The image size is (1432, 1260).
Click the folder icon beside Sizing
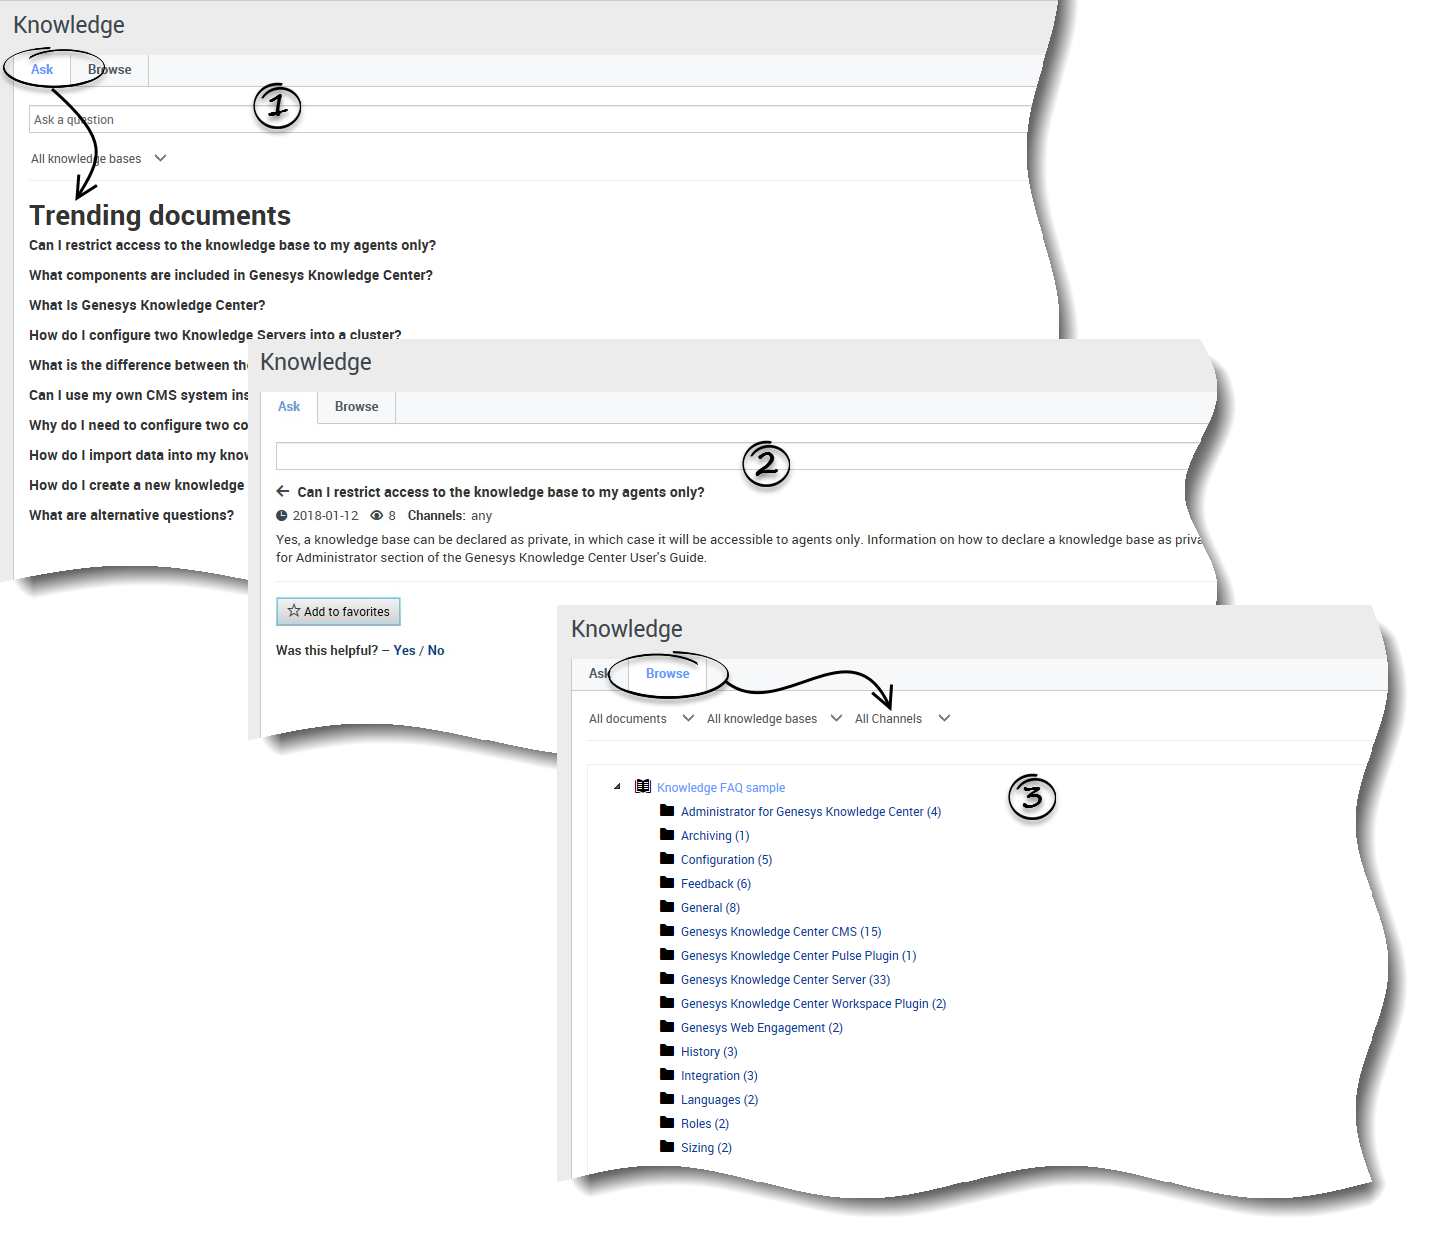(x=668, y=1146)
